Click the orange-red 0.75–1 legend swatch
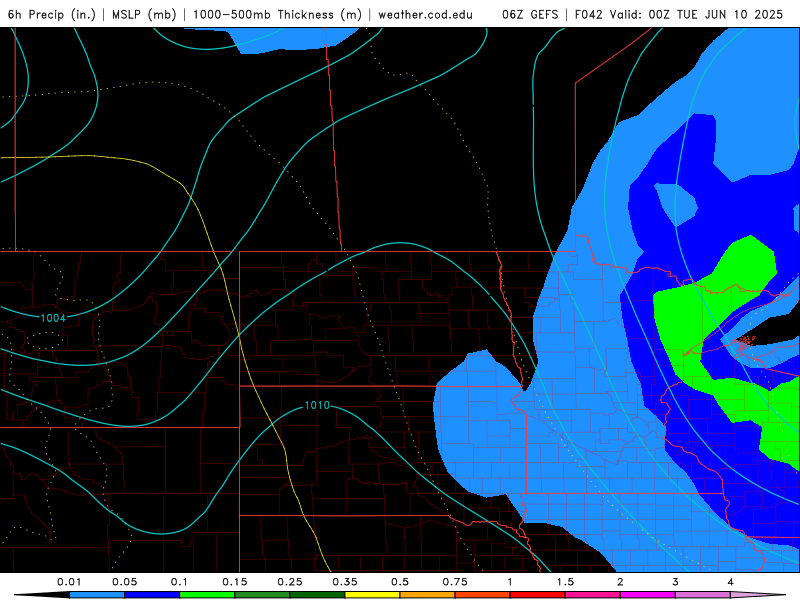 (483, 595)
